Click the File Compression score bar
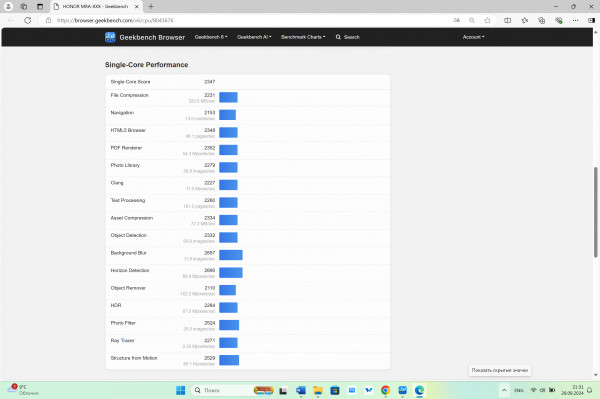The width and height of the screenshot is (600, 399). pos(228,97)
